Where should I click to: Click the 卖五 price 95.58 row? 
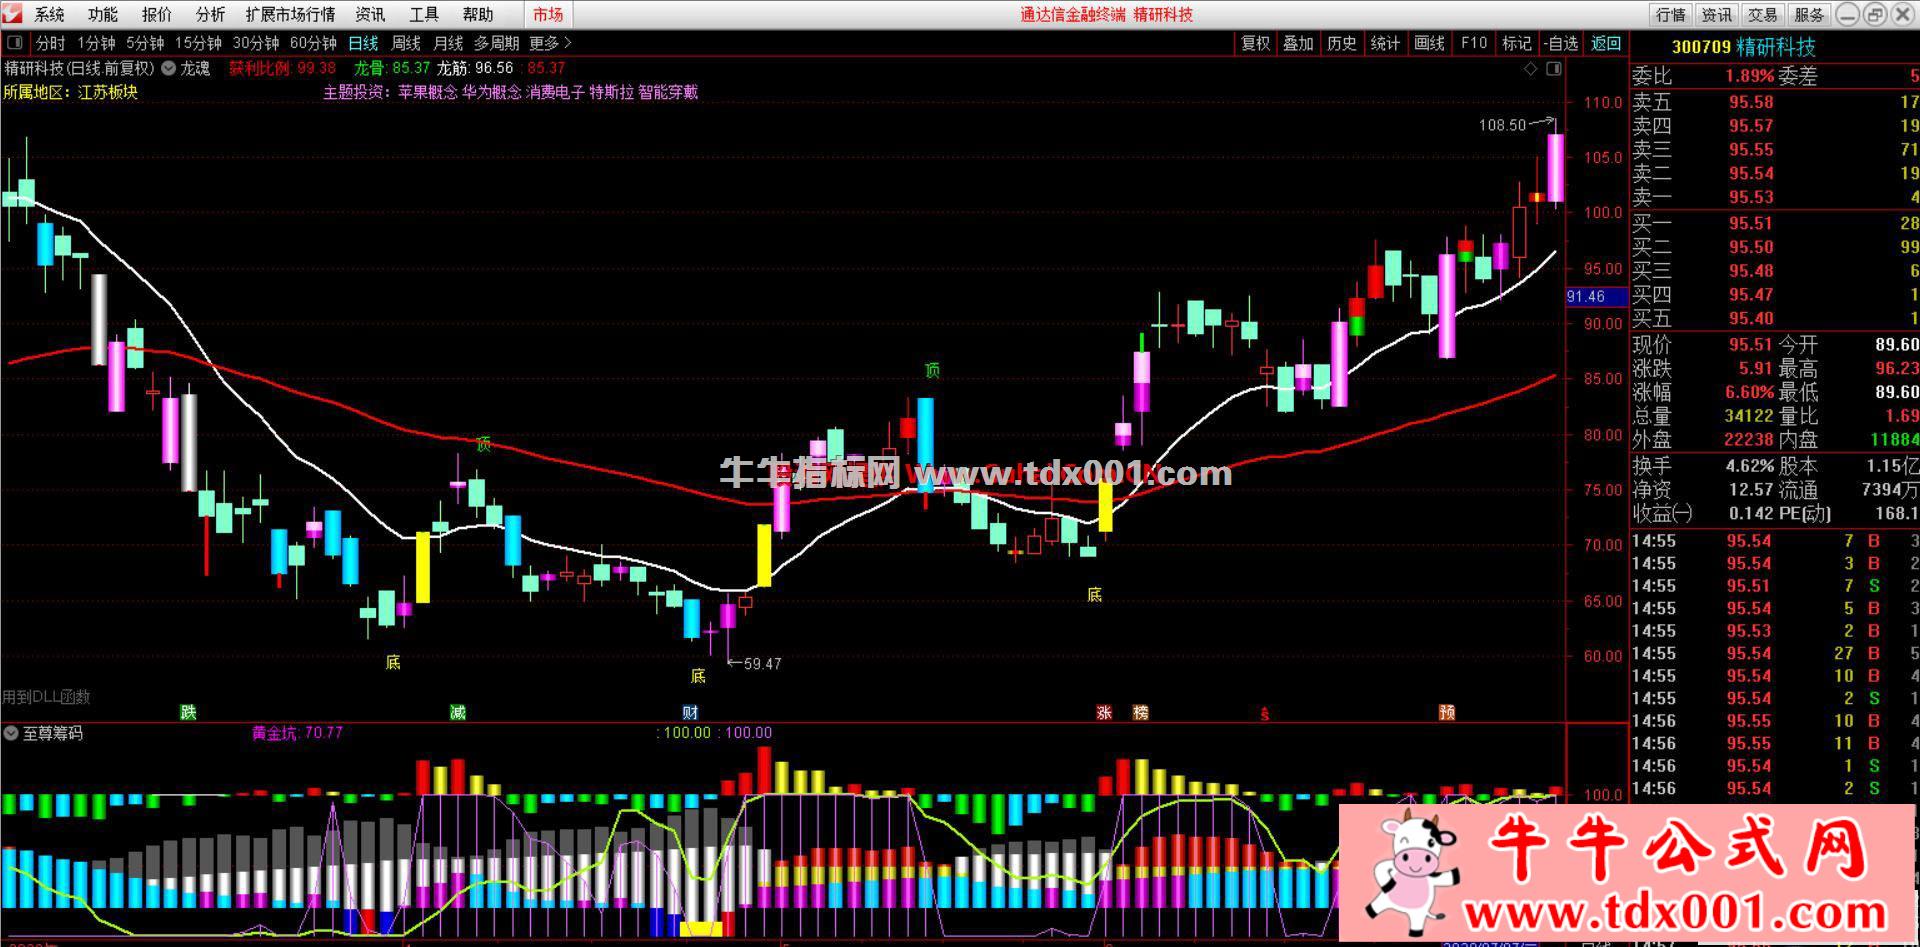[1775, 102]
